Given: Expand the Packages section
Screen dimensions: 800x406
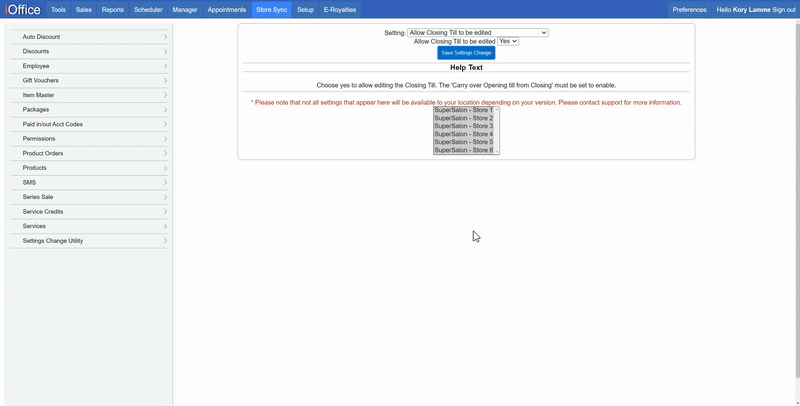Looking at the screenshot, I should click(89, 110).
